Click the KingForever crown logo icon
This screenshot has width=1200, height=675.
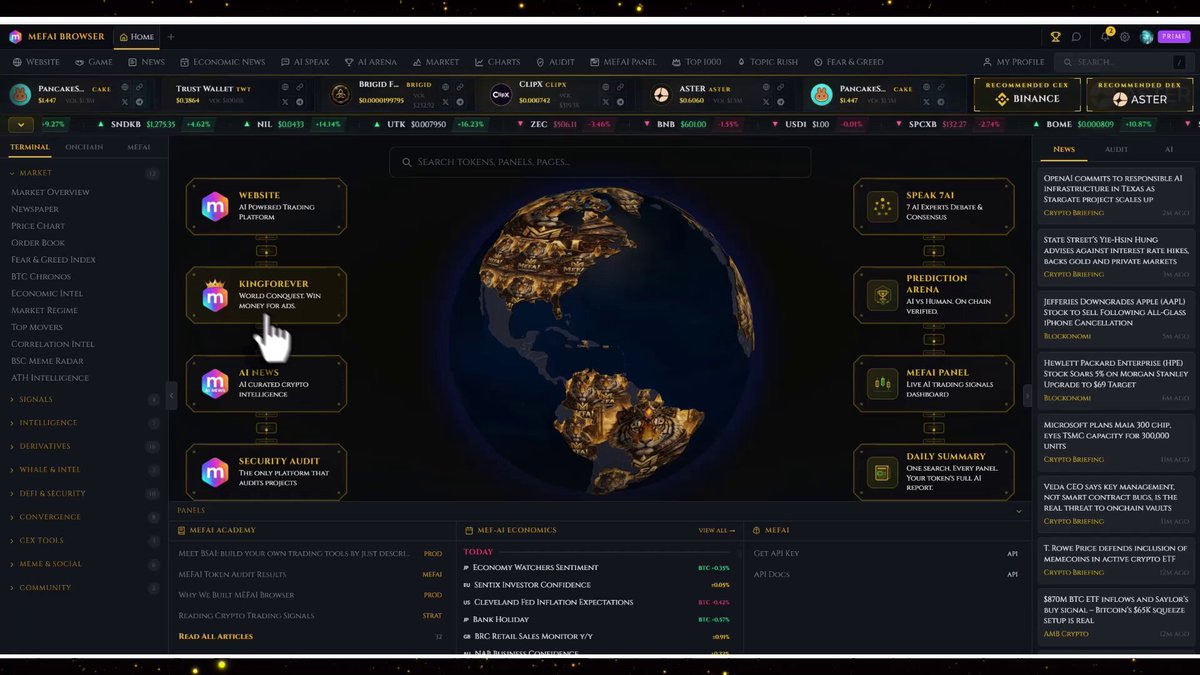(215, 295)
